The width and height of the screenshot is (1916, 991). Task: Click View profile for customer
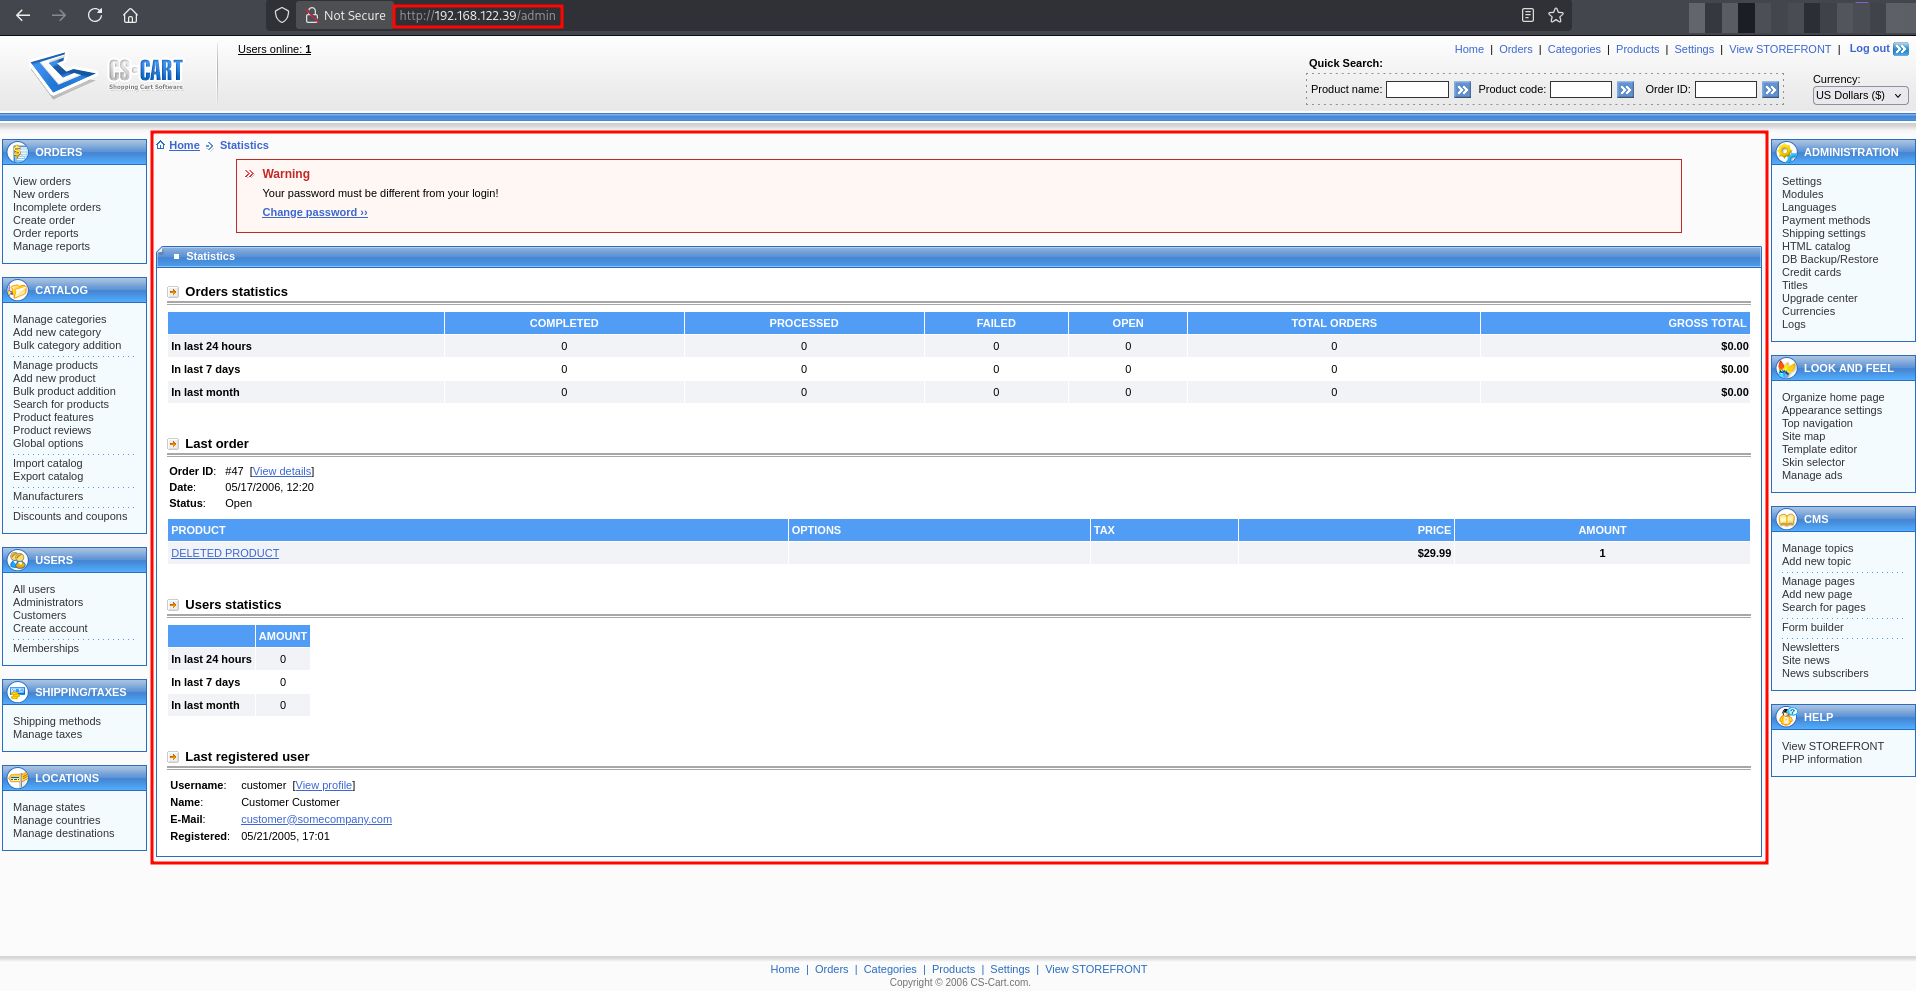tap(324, 785)
